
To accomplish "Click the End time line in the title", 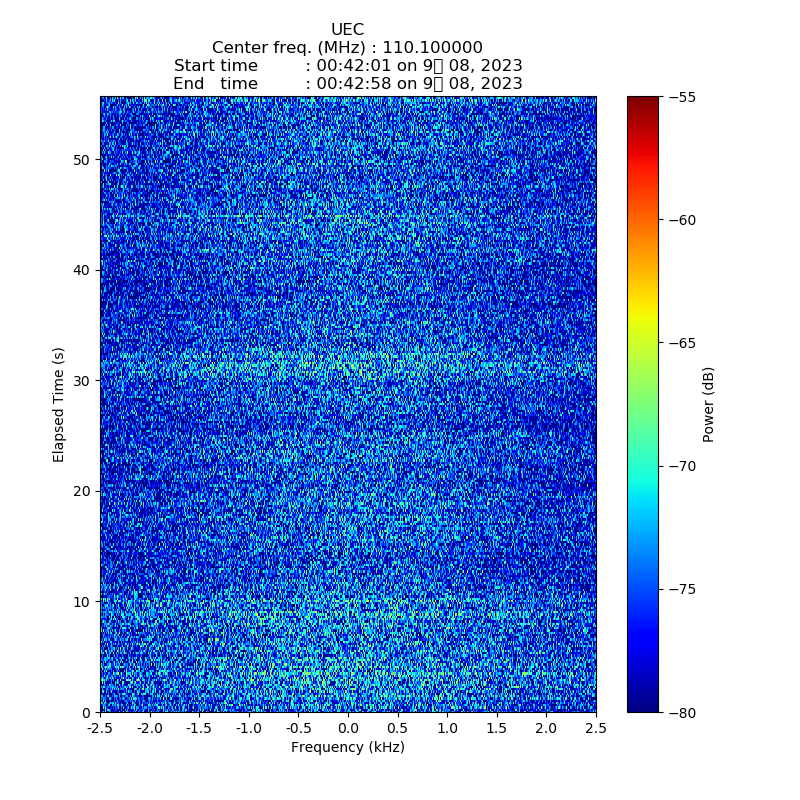I will point(347,84).
